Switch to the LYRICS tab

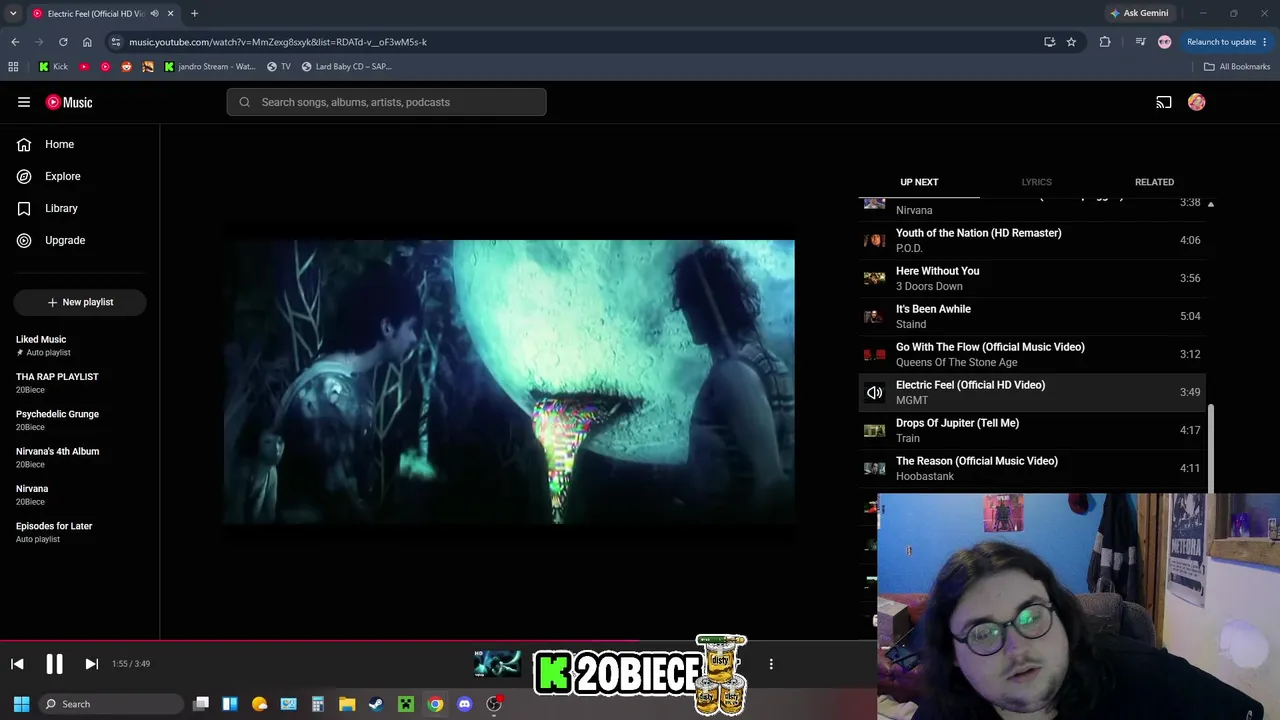coord(1036,182)
